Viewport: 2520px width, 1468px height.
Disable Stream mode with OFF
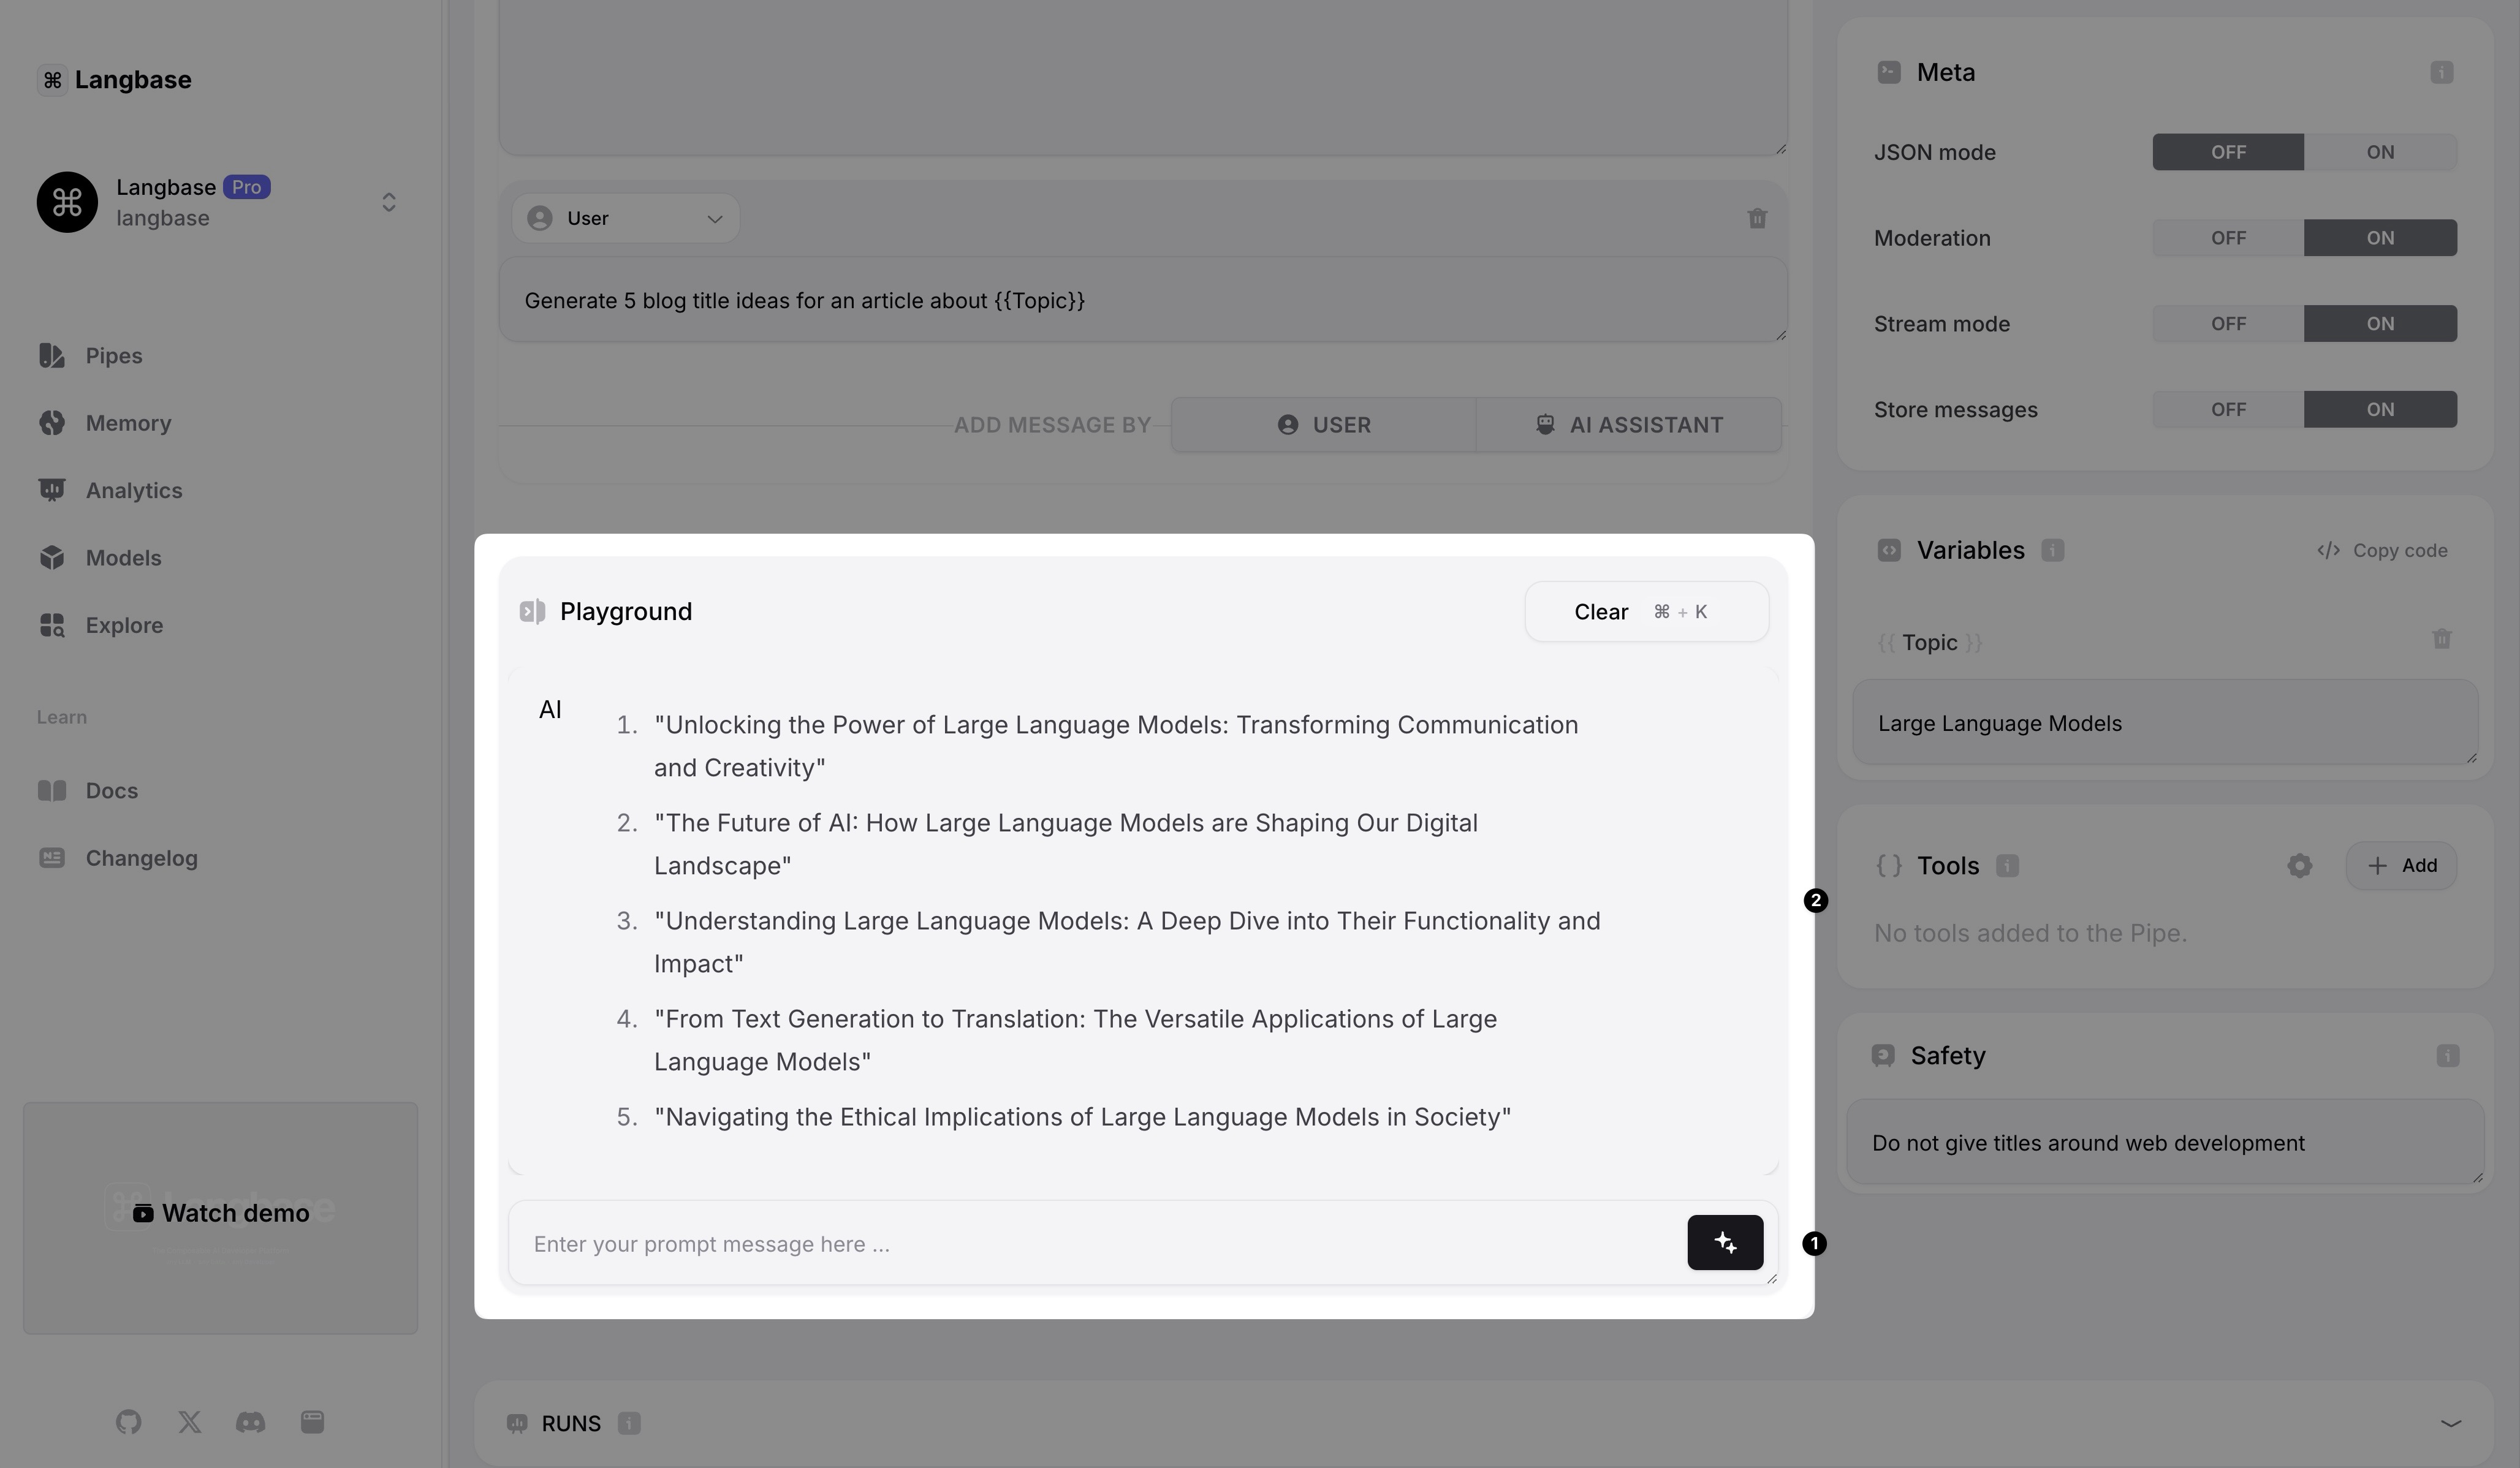2228,324
